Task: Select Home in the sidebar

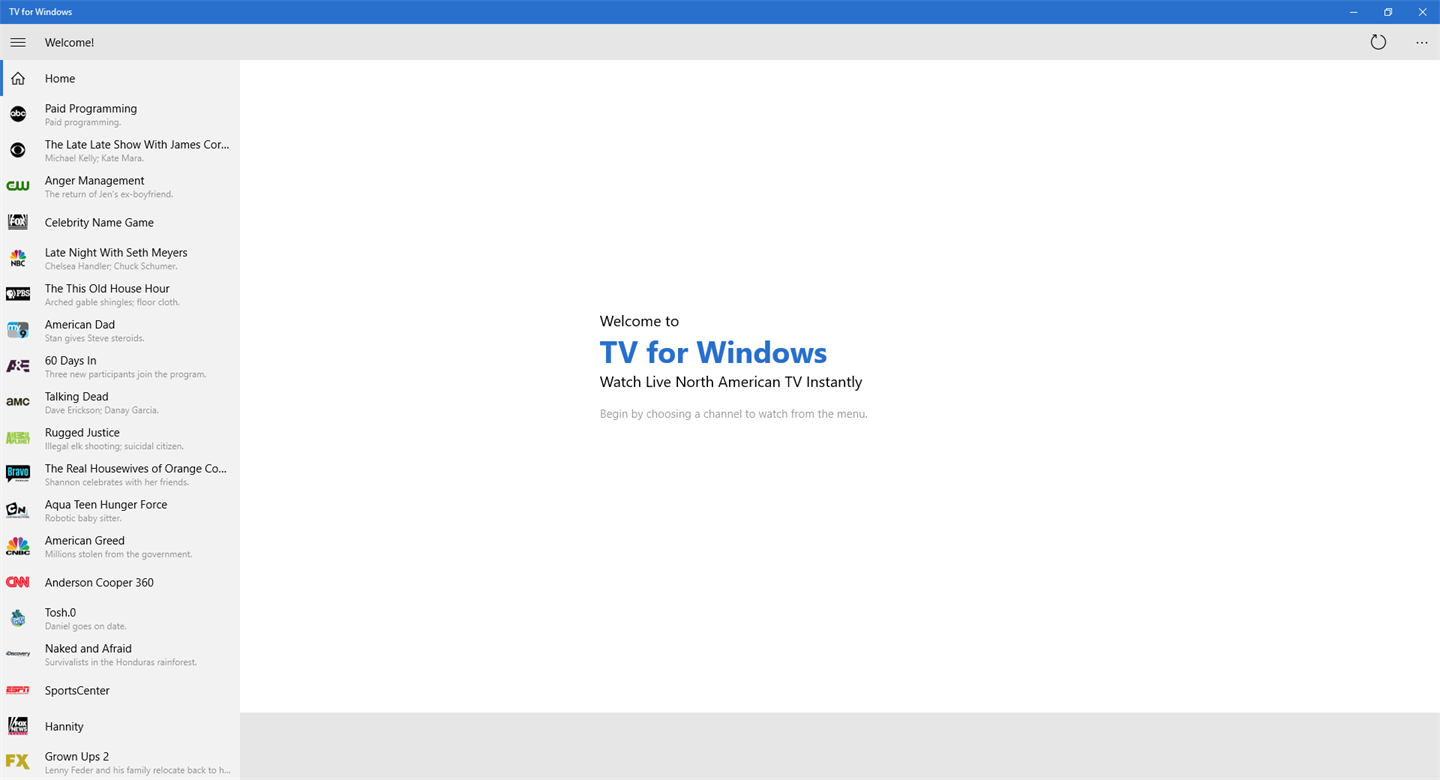Action: pos(120,78)
